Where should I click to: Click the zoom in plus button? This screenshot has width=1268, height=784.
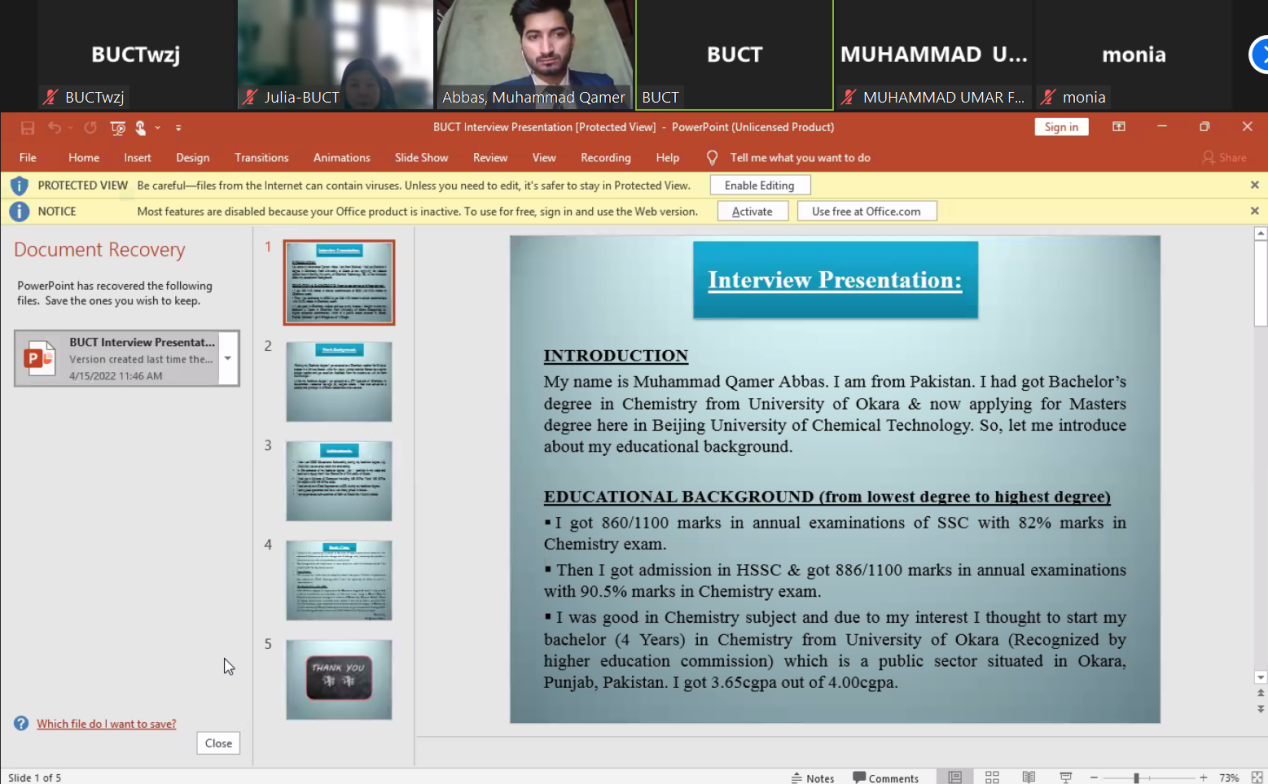(1203, 777)
